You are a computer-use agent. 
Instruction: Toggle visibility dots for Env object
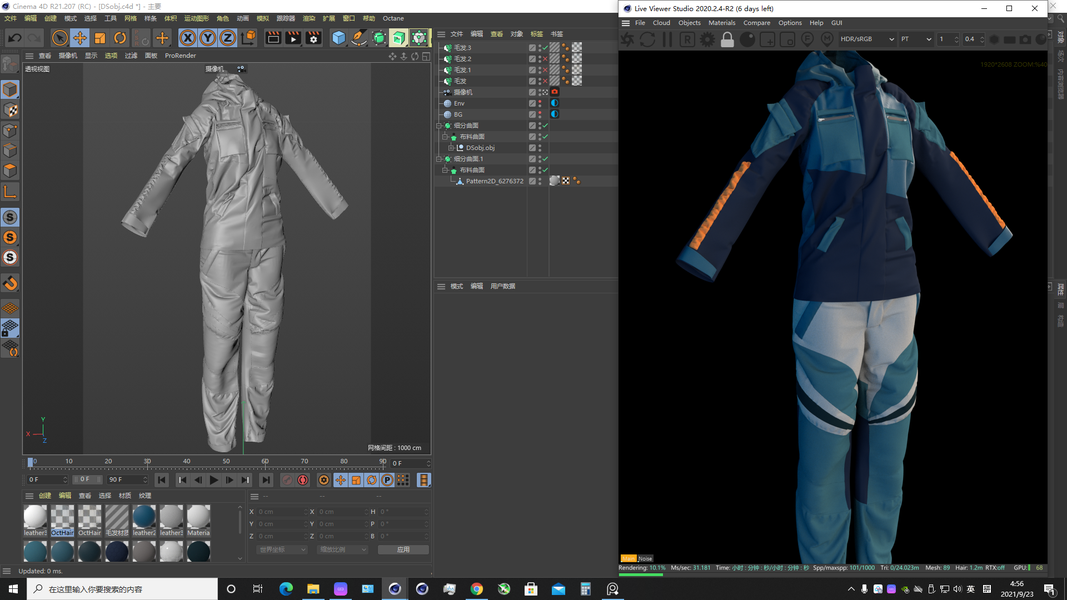541,103
